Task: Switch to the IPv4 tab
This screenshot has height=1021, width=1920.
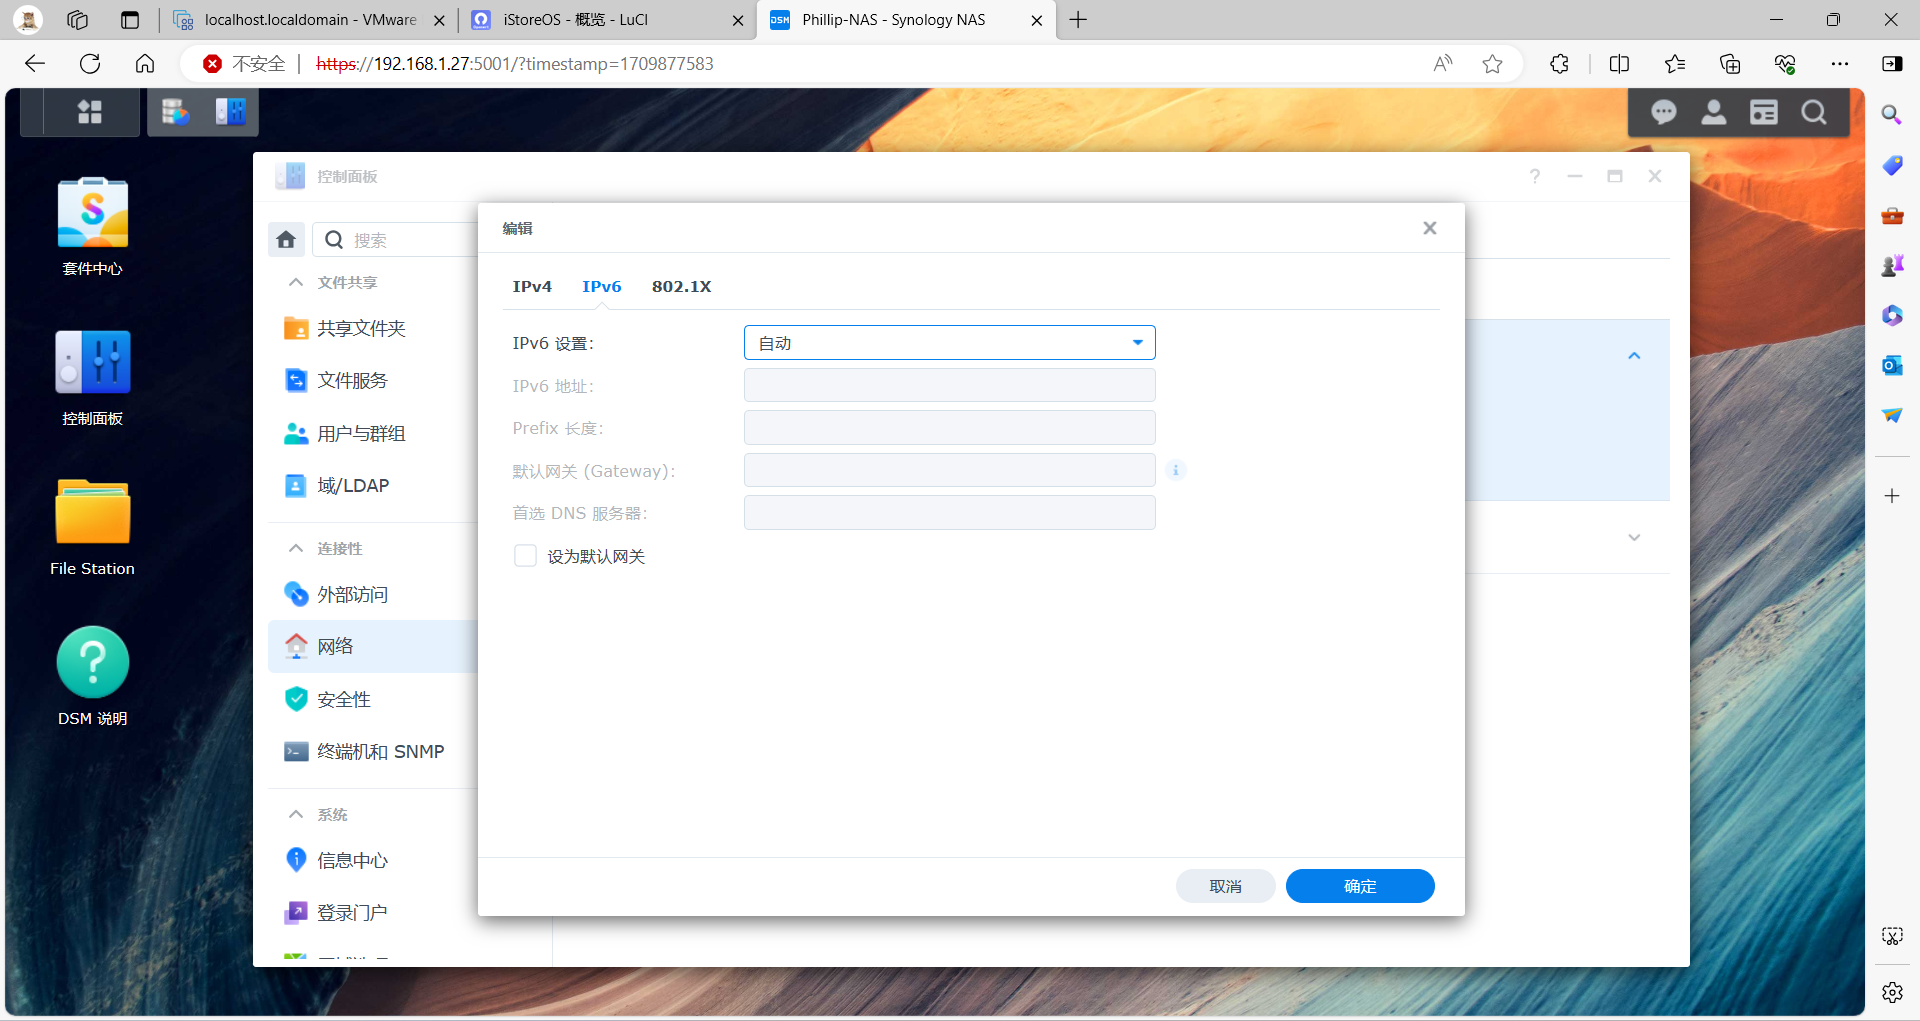Action: [532, 287]
